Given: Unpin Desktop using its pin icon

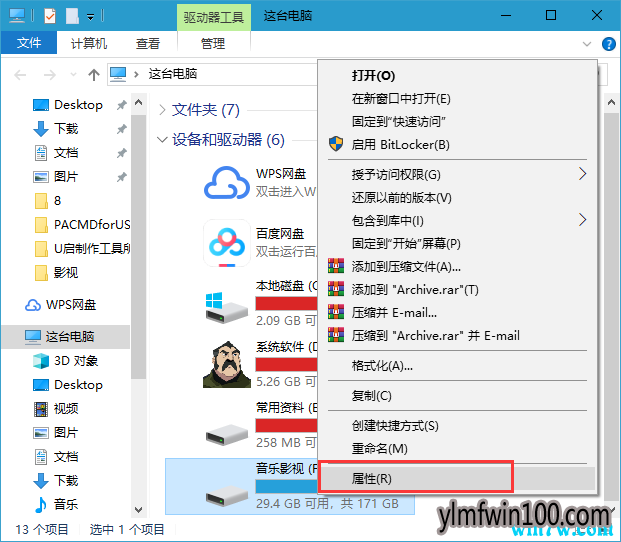Looking at the screenshot, I should [x=122, y=105].
